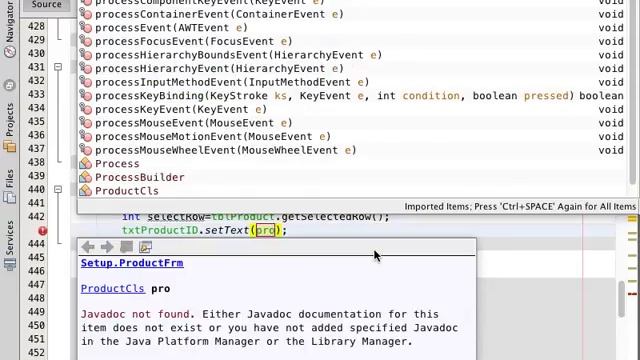The image size is (640, 360).
Task: Select processMouseEvent completion item
Action: (x=351, y=123)
